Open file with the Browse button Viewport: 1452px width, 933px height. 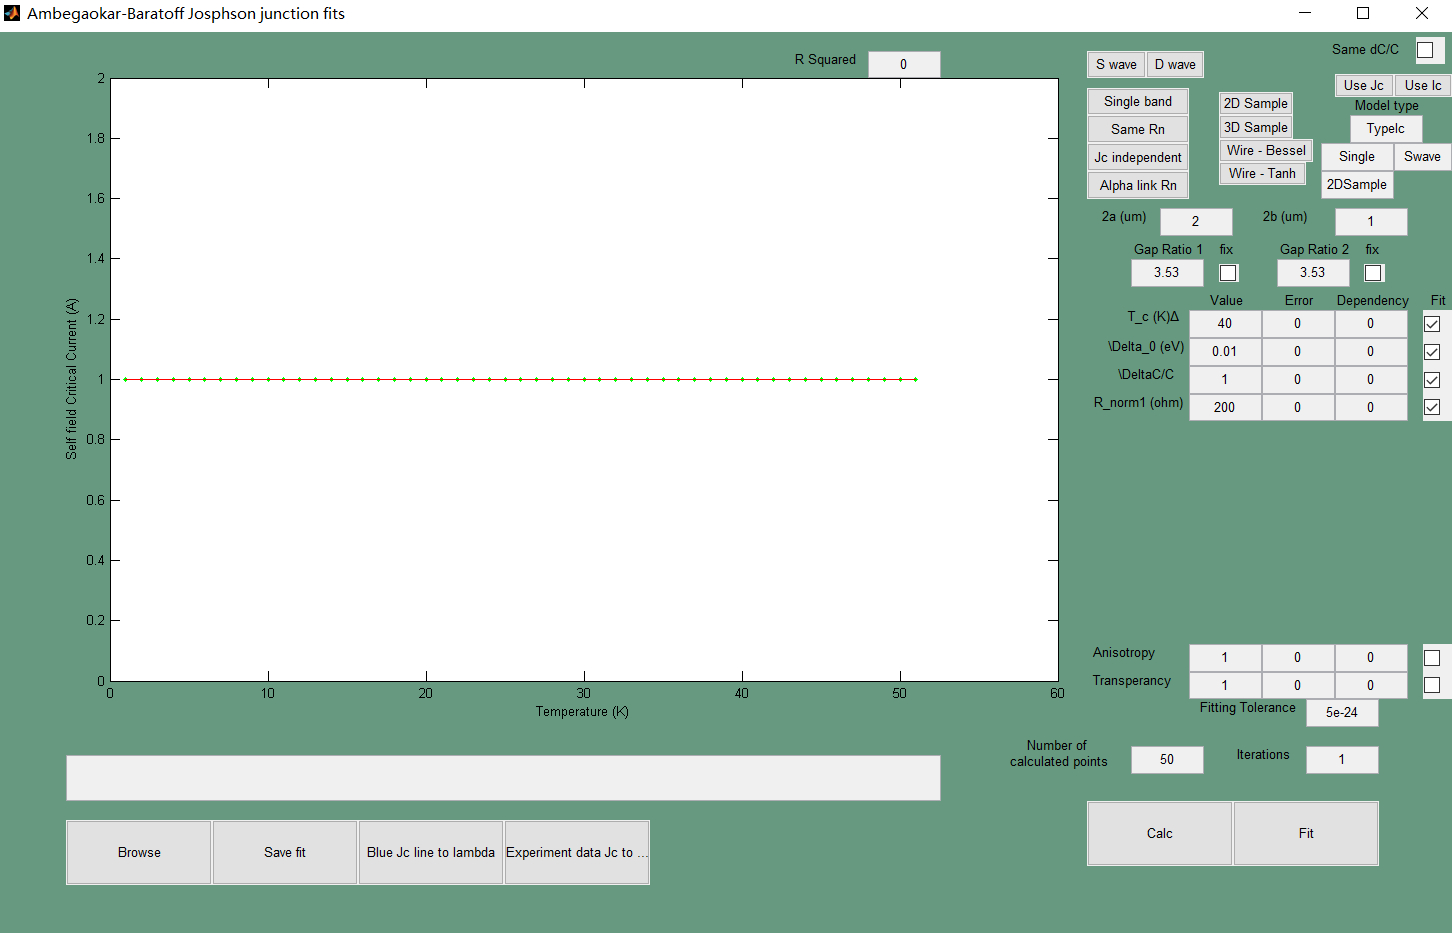(x=139, y=853)
